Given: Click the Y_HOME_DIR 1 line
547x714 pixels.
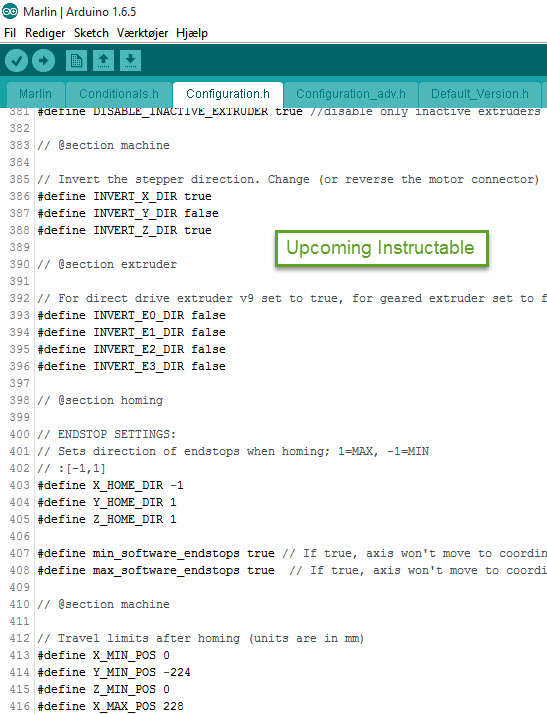Looking at the screenshot, I should click(107, 502).
